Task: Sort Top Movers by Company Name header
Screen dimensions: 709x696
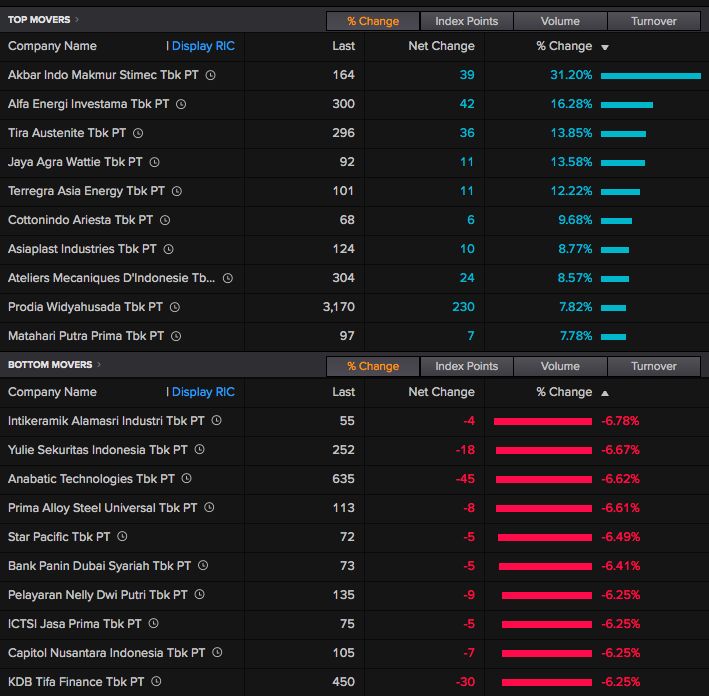Action: (x=52, y=46)
